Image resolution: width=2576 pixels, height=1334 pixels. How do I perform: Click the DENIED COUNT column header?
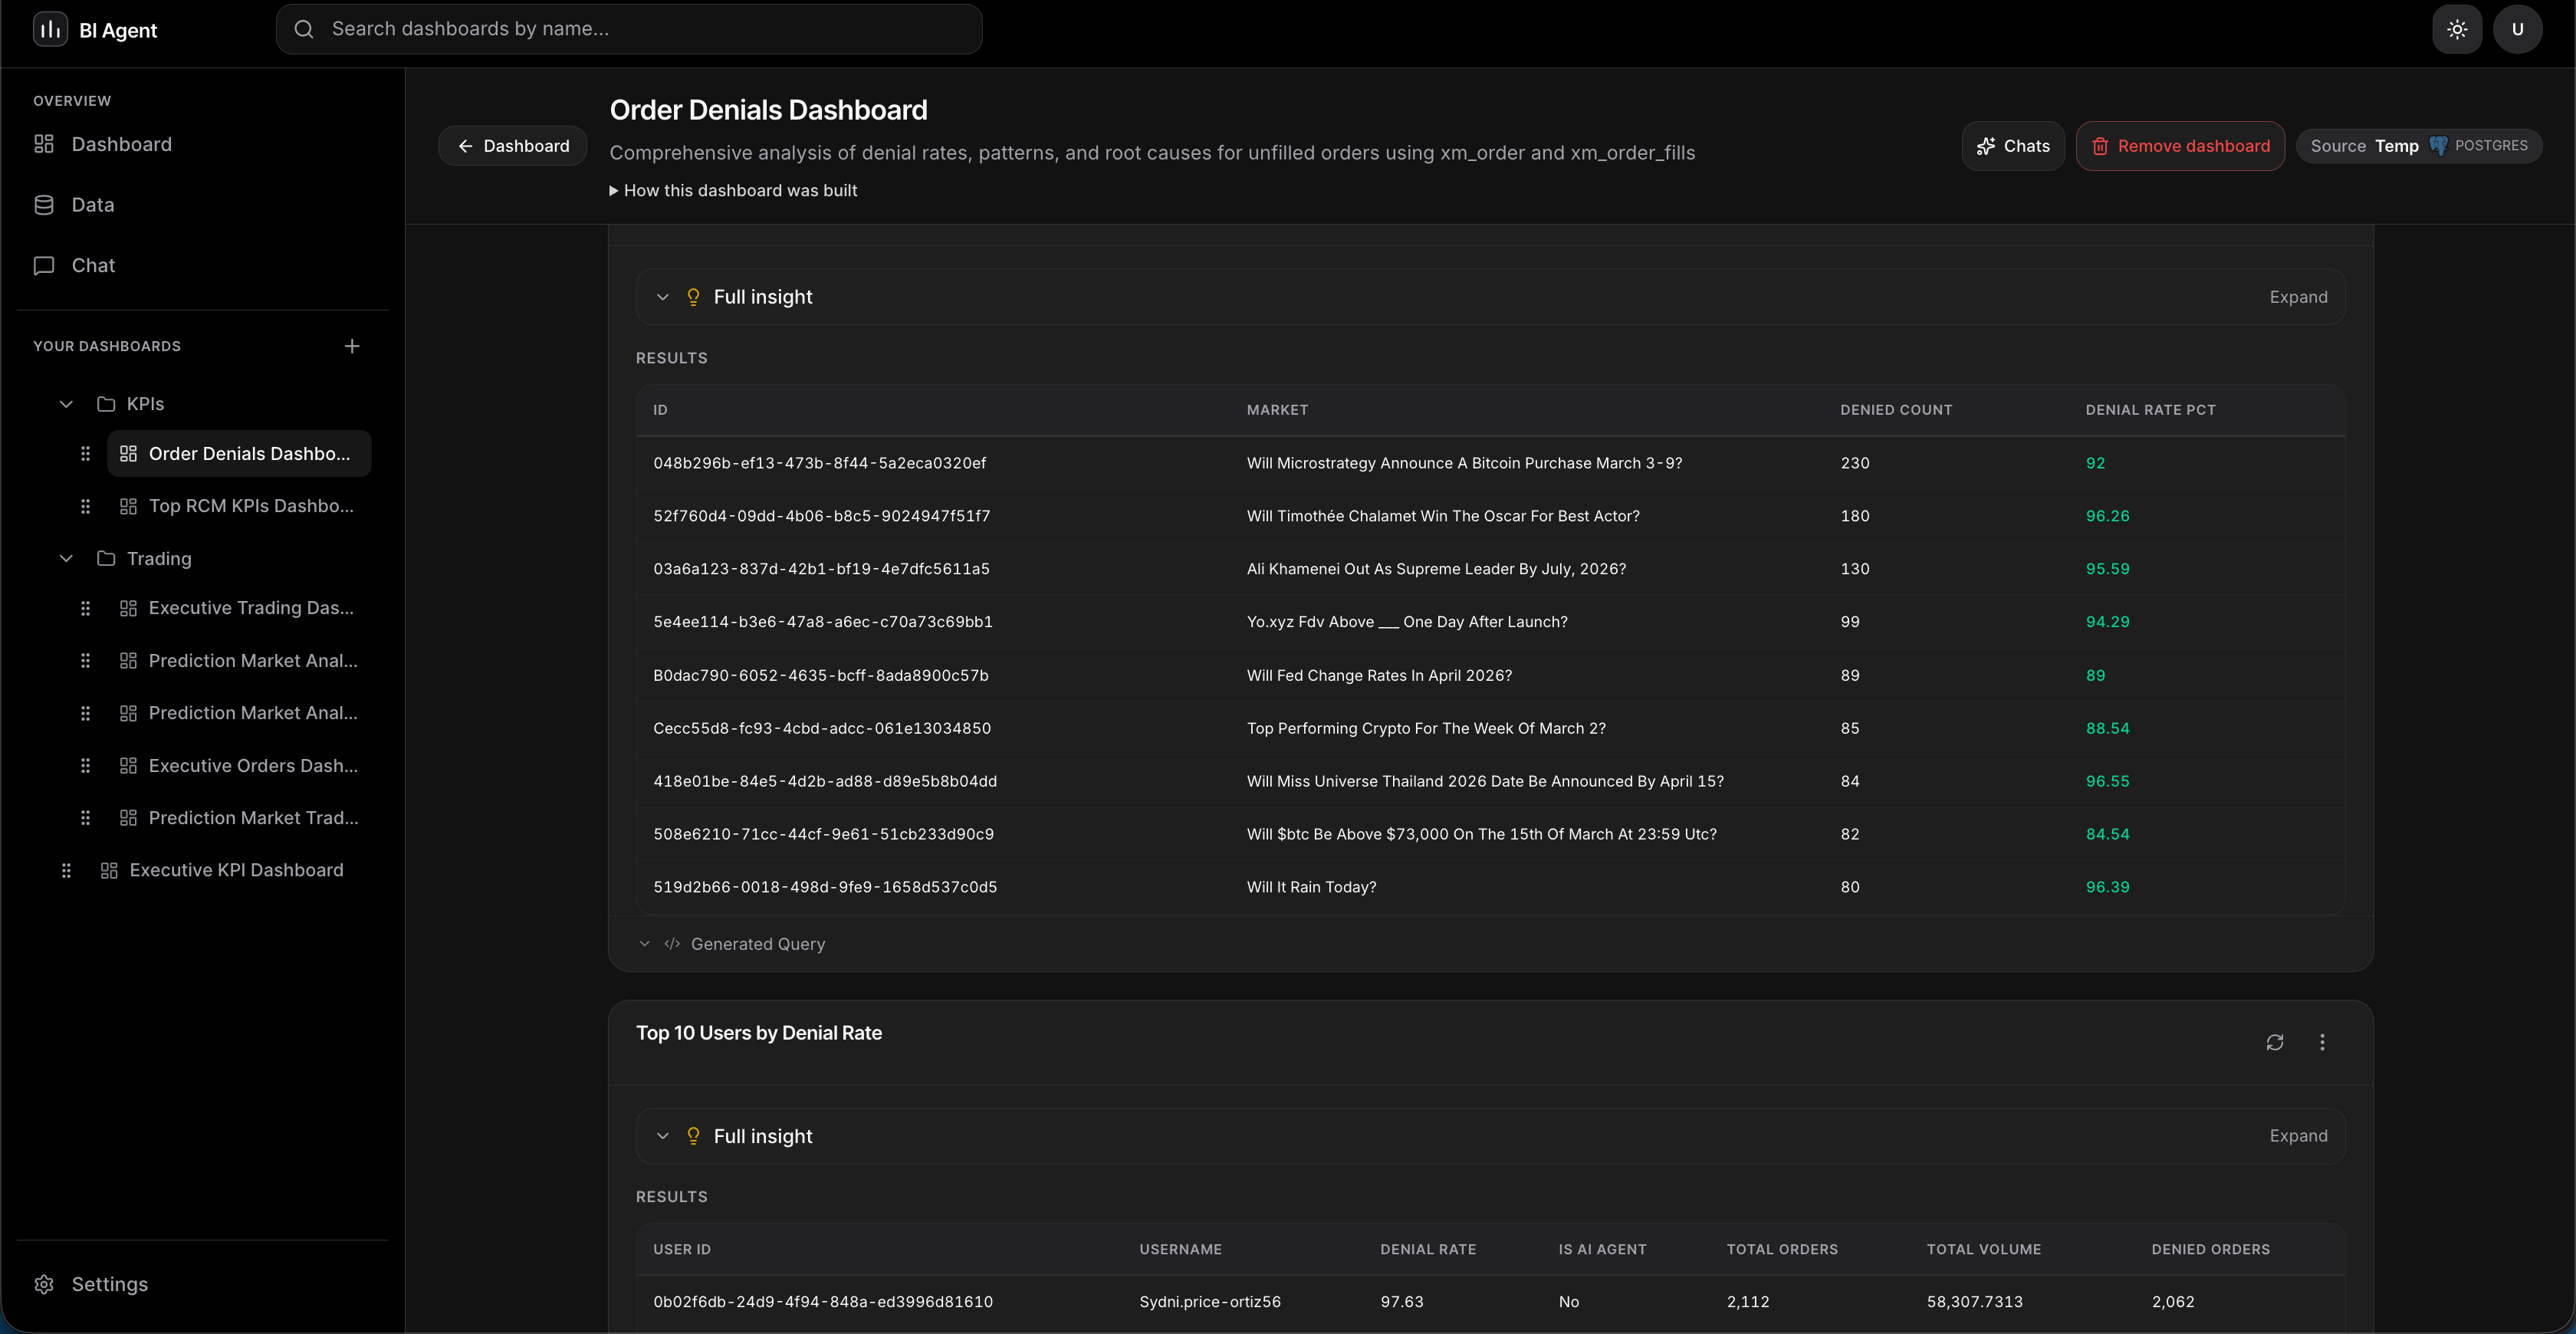coord(1896,410)
